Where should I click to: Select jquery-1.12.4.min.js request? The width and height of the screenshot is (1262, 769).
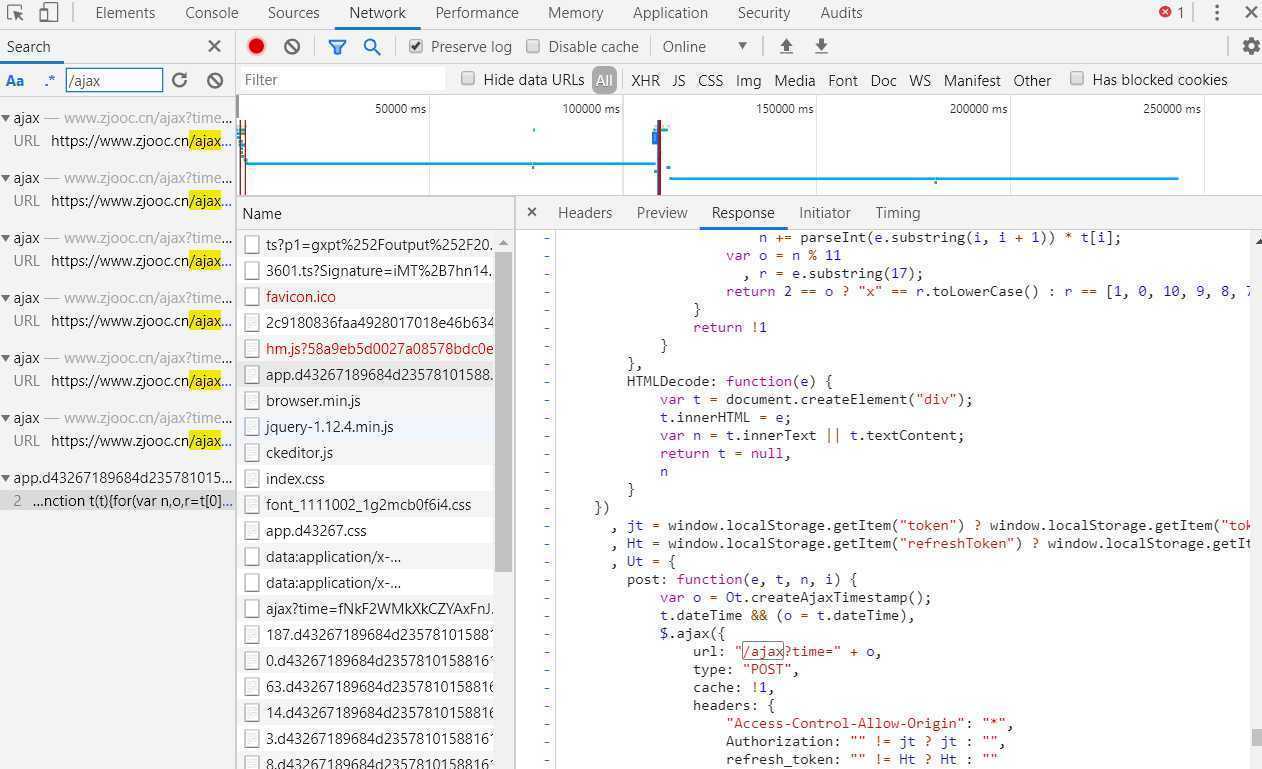click(x=367, y=427)
